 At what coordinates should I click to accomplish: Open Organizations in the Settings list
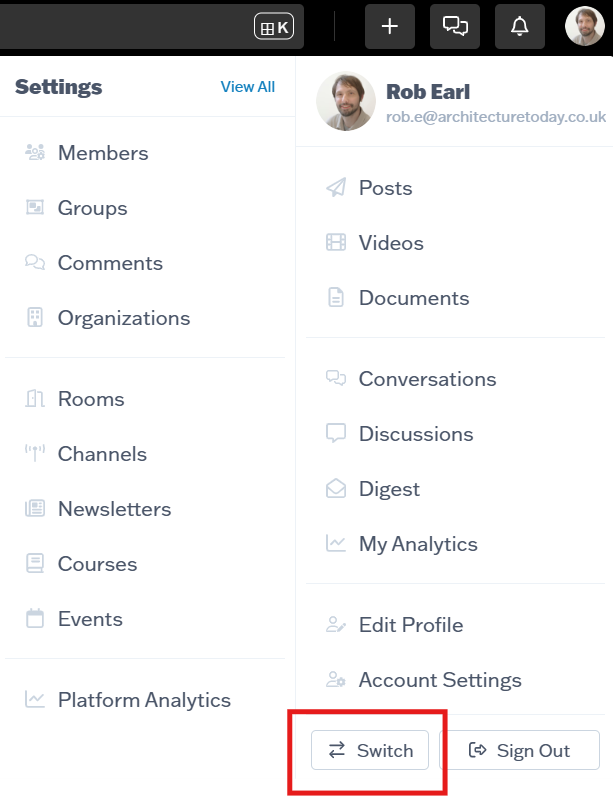(123, 318)
